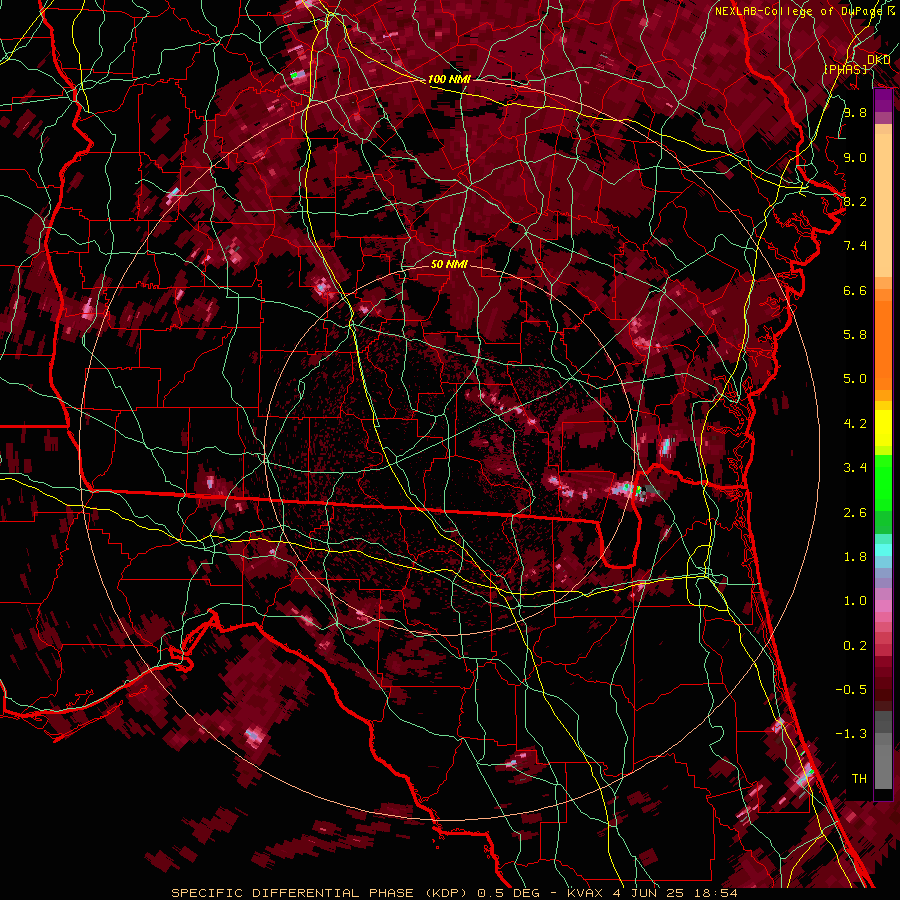
Task: Click the 0.2 legend value
Action: tap(855, 646)
